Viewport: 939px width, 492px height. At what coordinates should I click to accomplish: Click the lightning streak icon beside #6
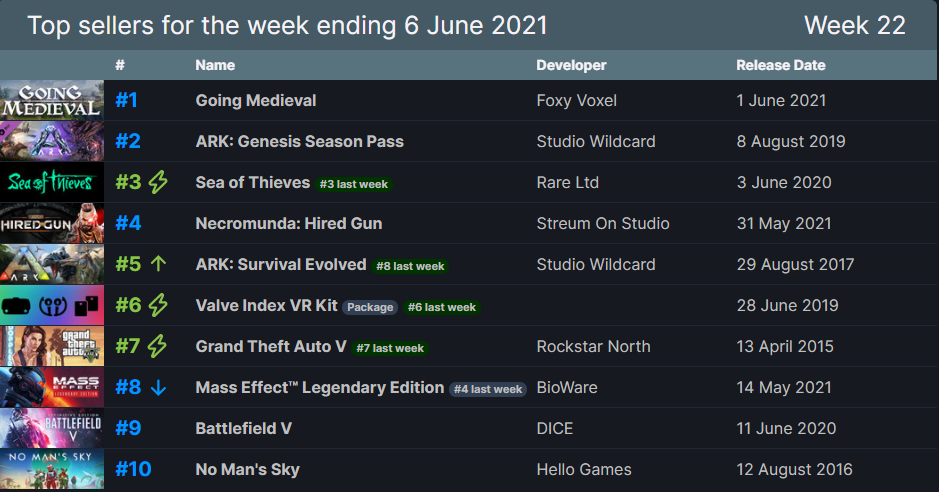[x=158, y=305]
